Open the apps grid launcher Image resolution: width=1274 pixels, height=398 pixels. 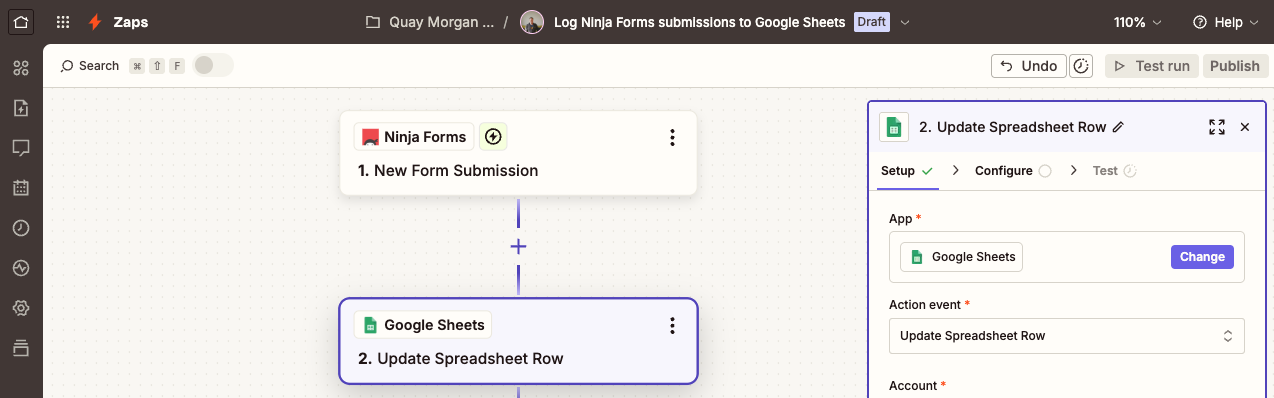point(63,22)
